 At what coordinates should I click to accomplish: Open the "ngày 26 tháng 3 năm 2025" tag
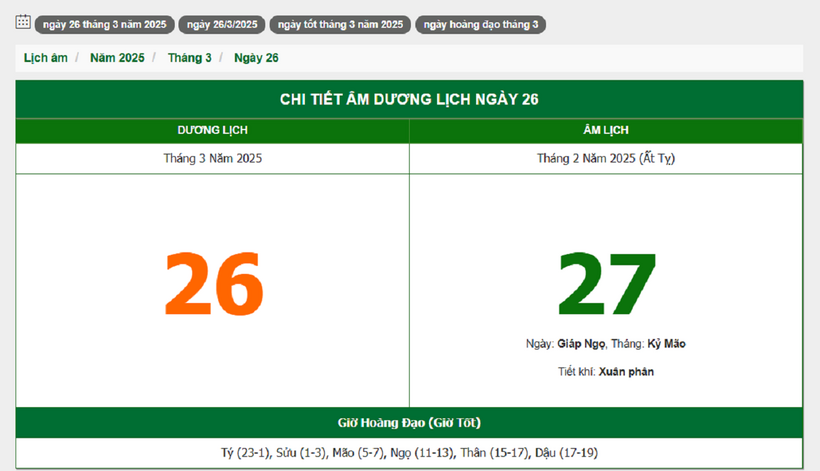pos(104,25)
